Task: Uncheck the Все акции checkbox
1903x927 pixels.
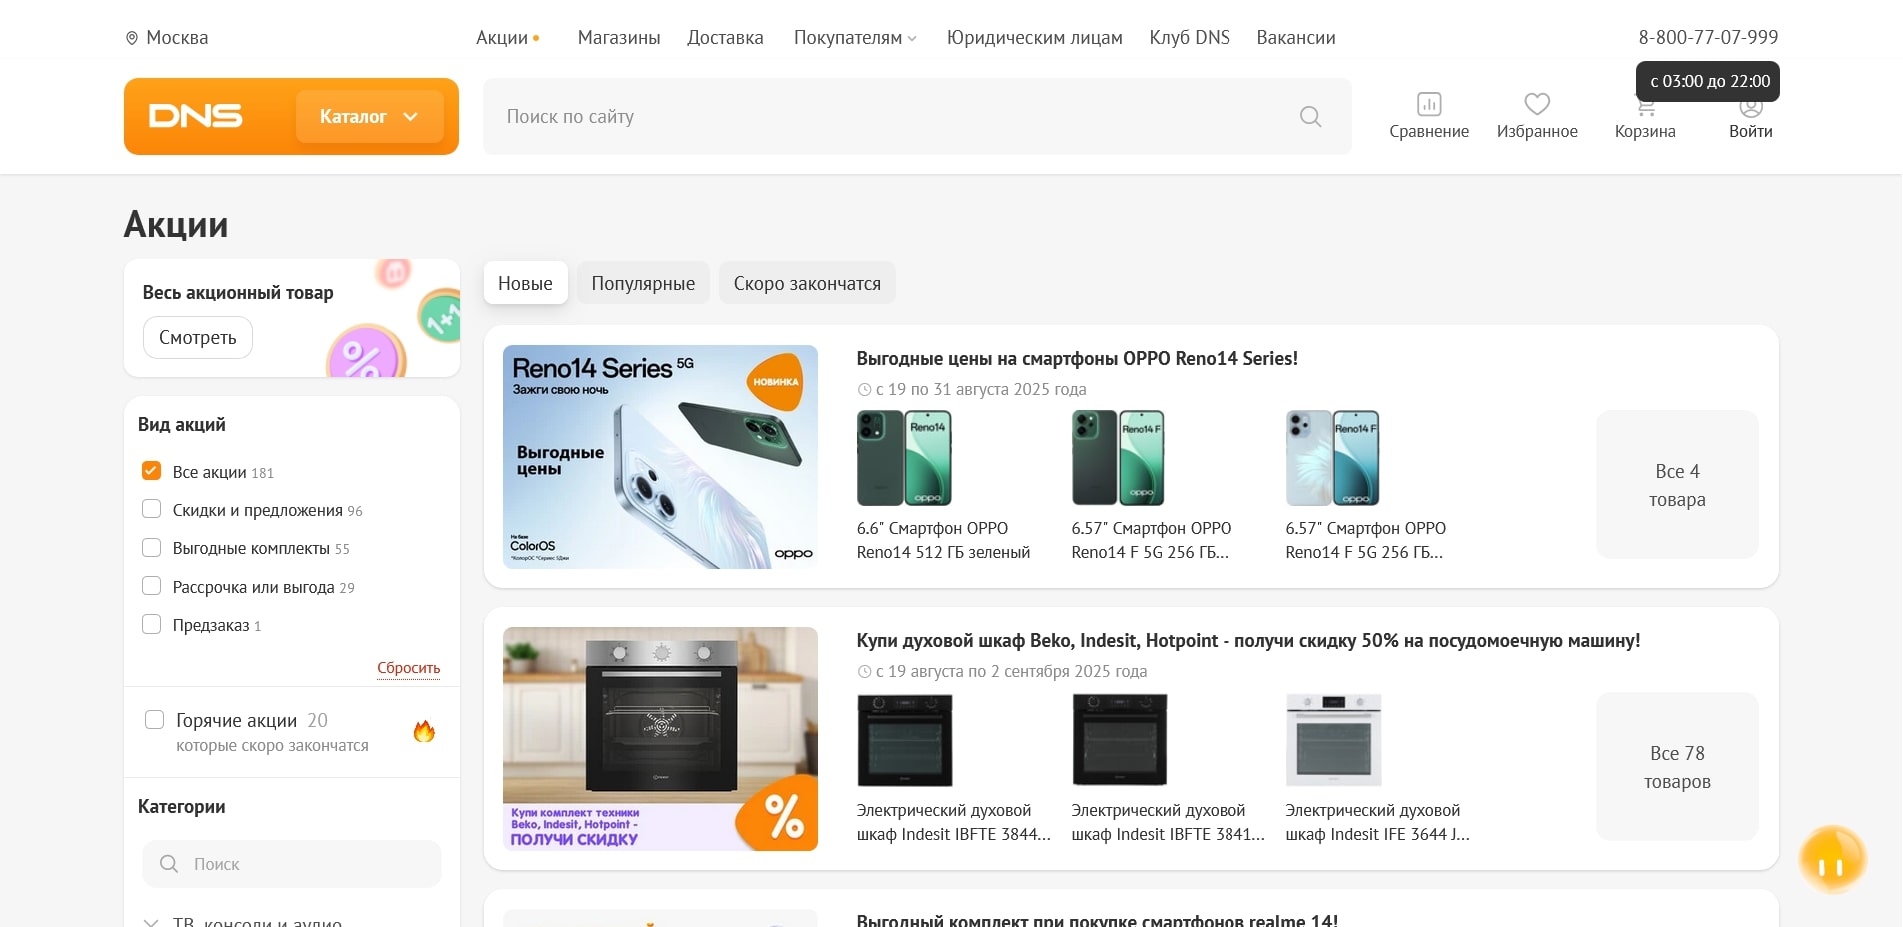Action: (152, 471)
